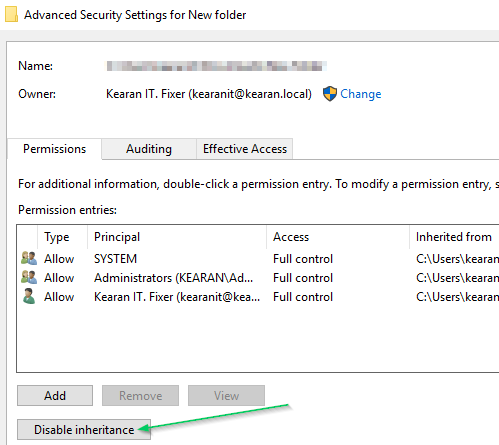
Task: Select the Administrators group icon
Action: tap(29, 277)
